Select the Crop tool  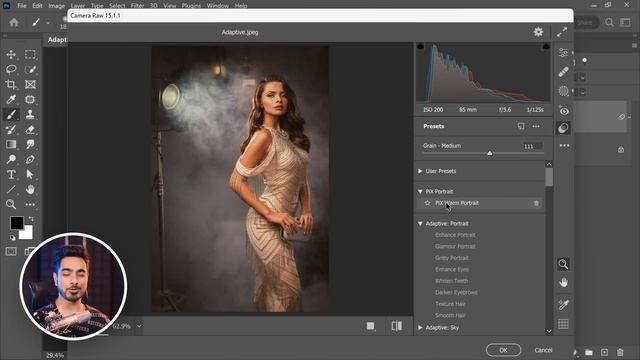(11, 84)
